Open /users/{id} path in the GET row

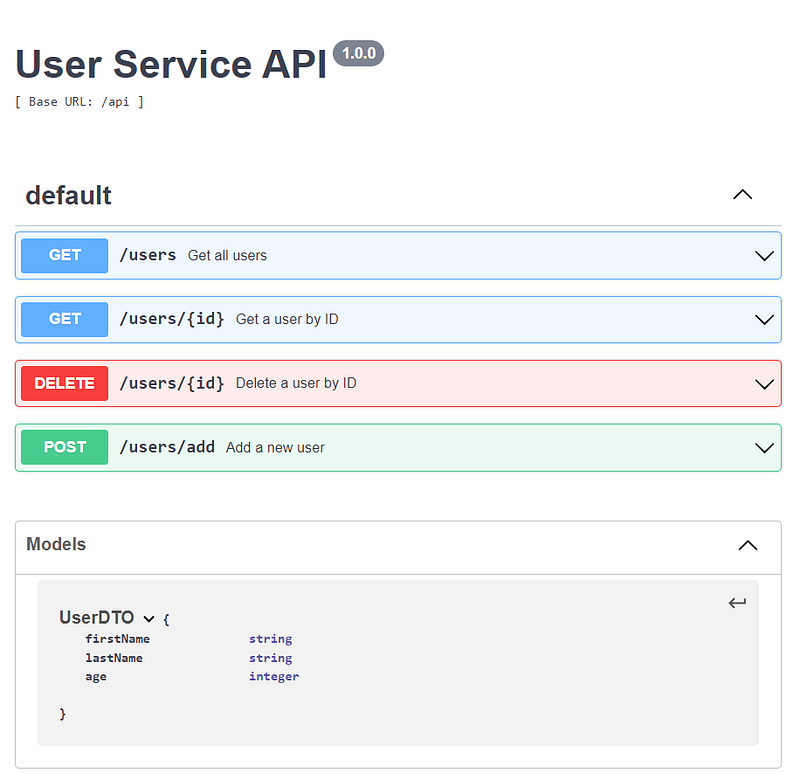point(171,319)
